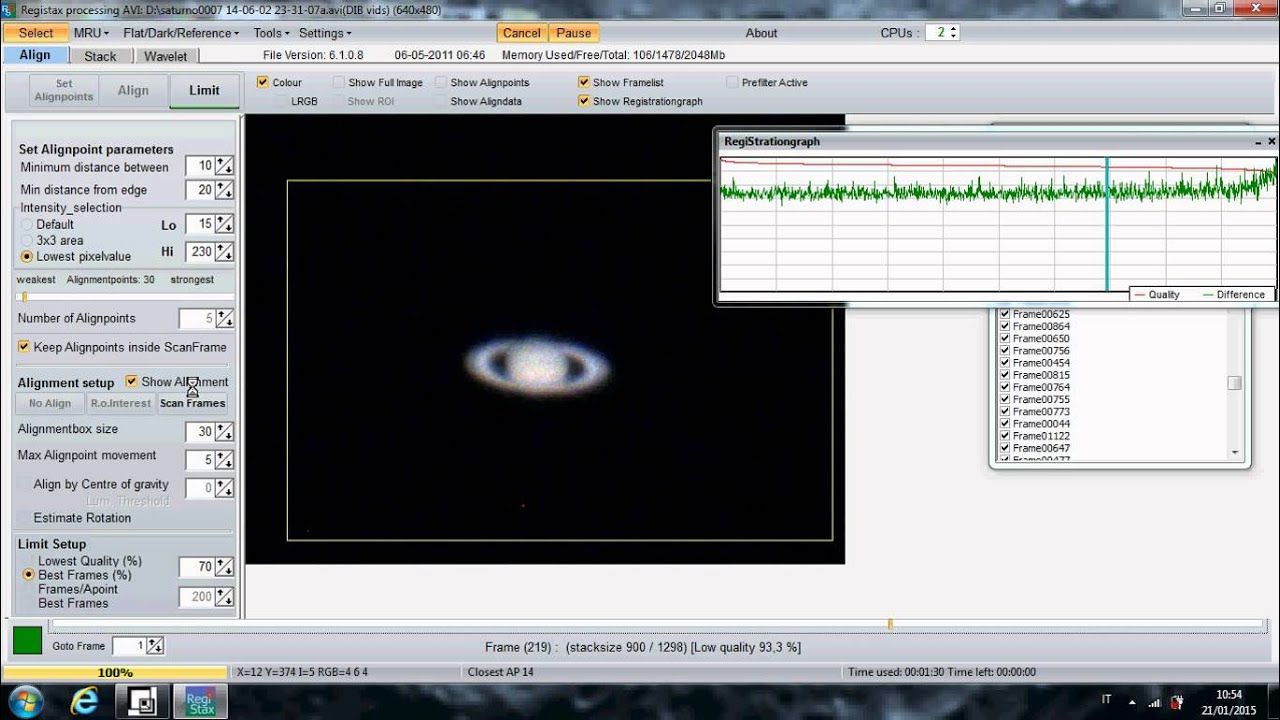Open the Windows Start menu
1280x720 pixels.
coord(25,700)
